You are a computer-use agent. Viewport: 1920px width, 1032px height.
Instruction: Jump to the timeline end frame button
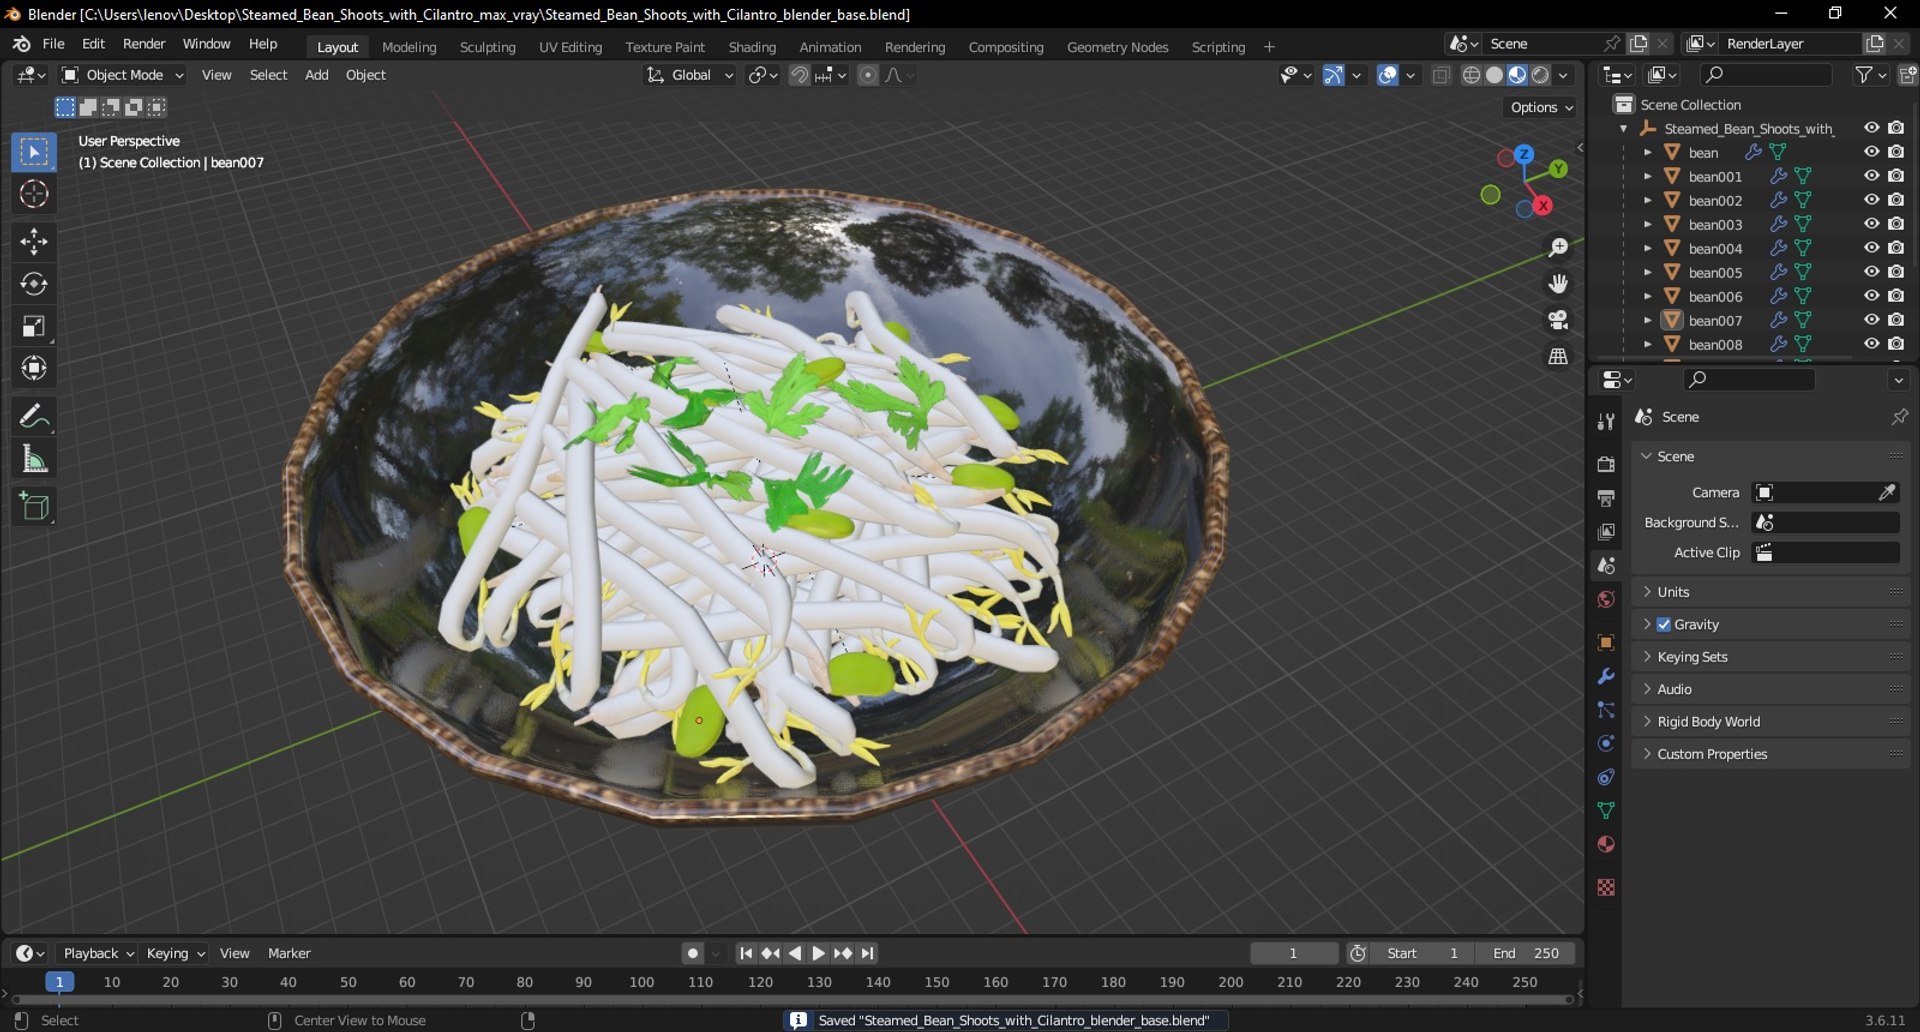tap(867, 954)
